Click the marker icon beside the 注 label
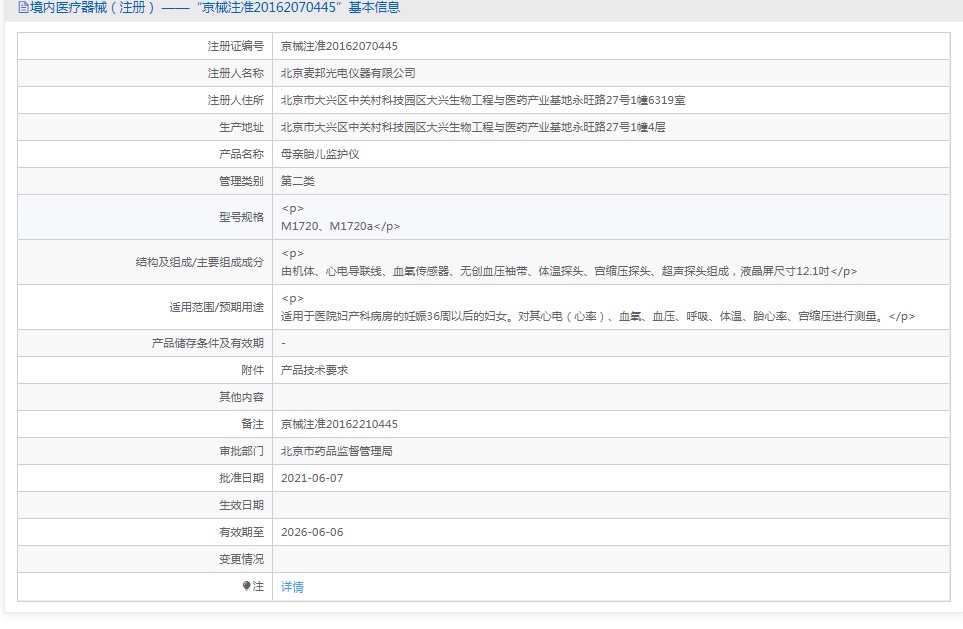Image resolution: width=963 pixels, height=629 pixels. 246,586
